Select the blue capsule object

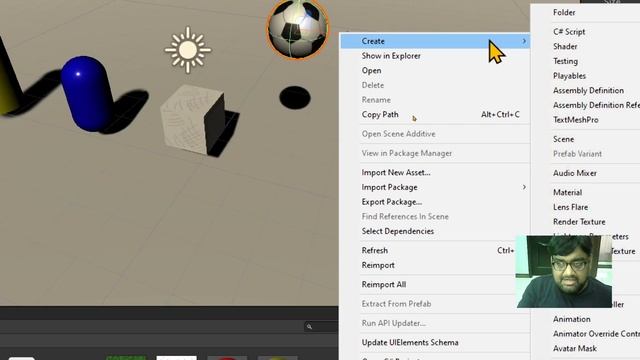click(x=87, y=94)
